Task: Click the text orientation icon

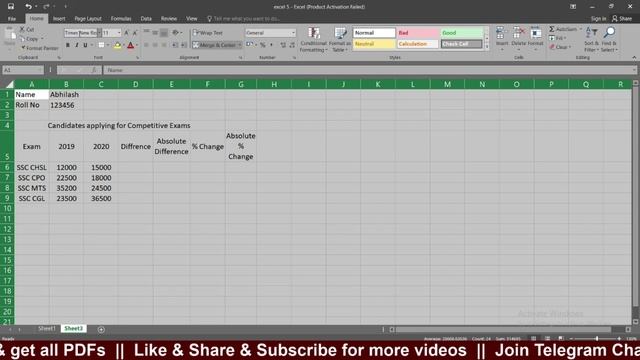Action: (176, 33)
